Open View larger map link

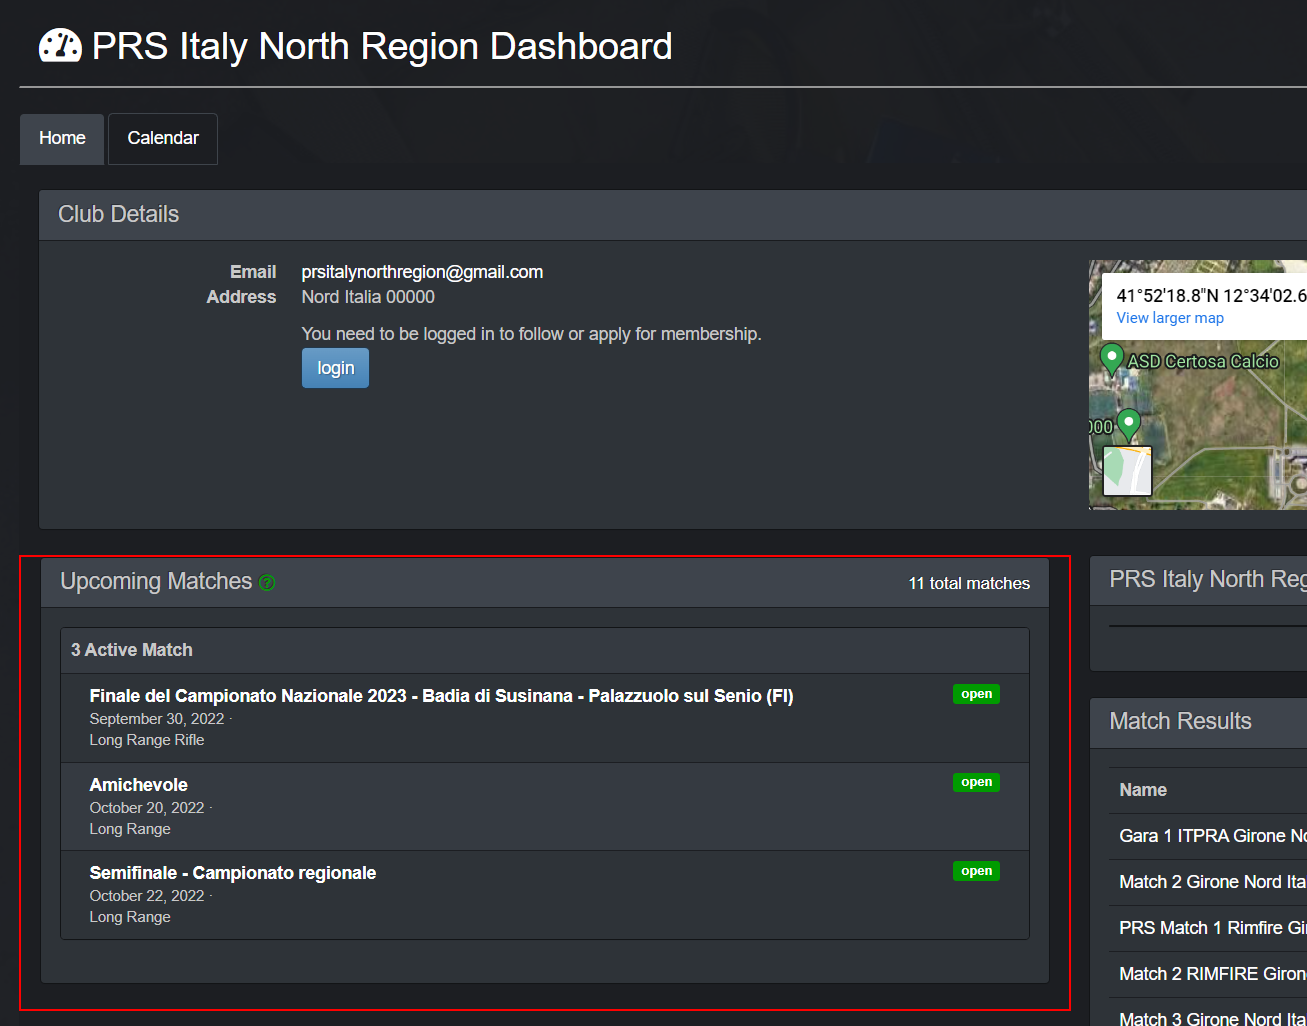(x=1170, y=318)
